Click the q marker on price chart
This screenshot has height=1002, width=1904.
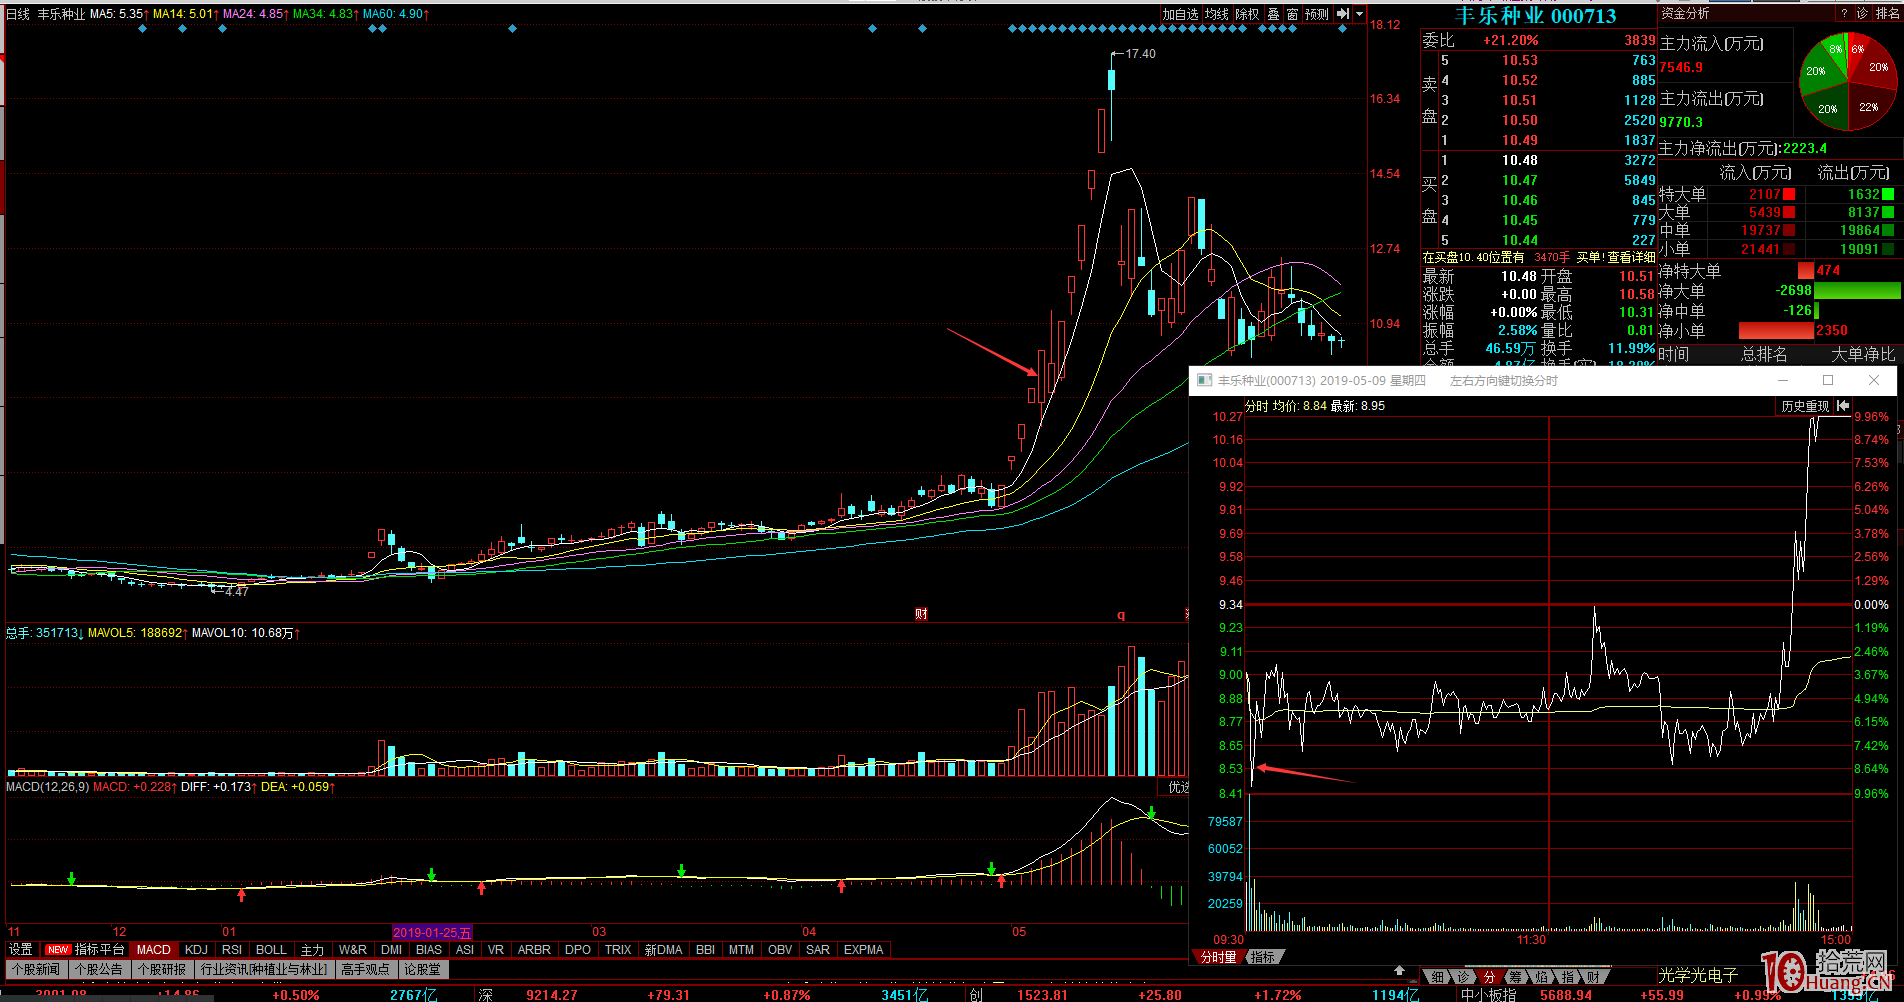click(x=1121, y=615)
